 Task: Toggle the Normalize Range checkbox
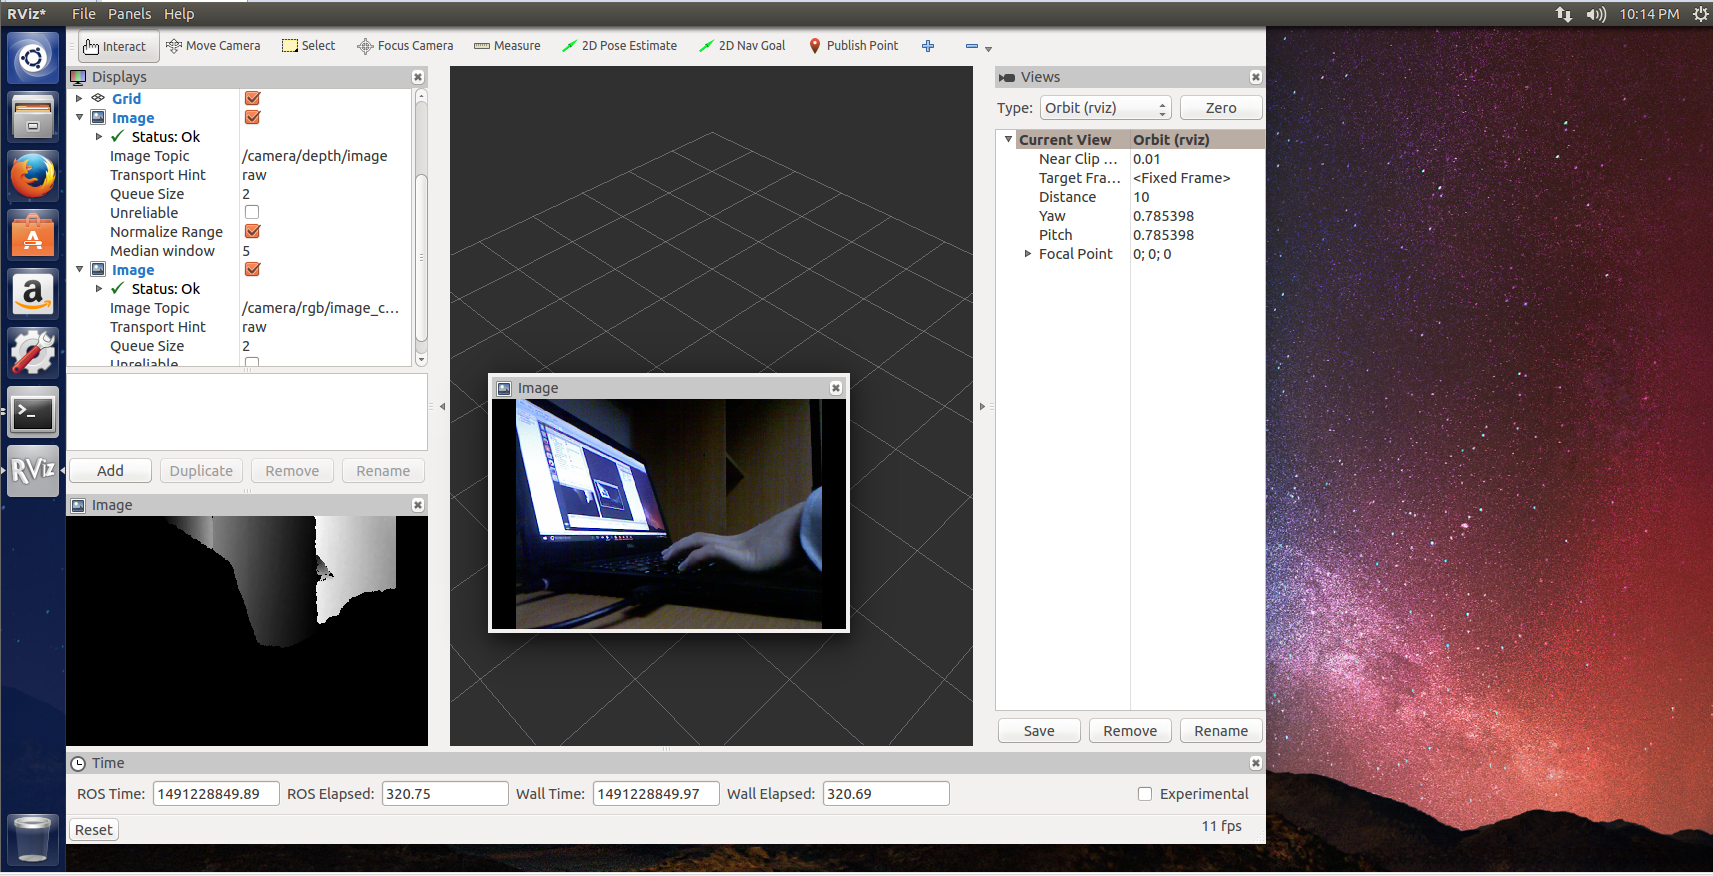(252, 231)
